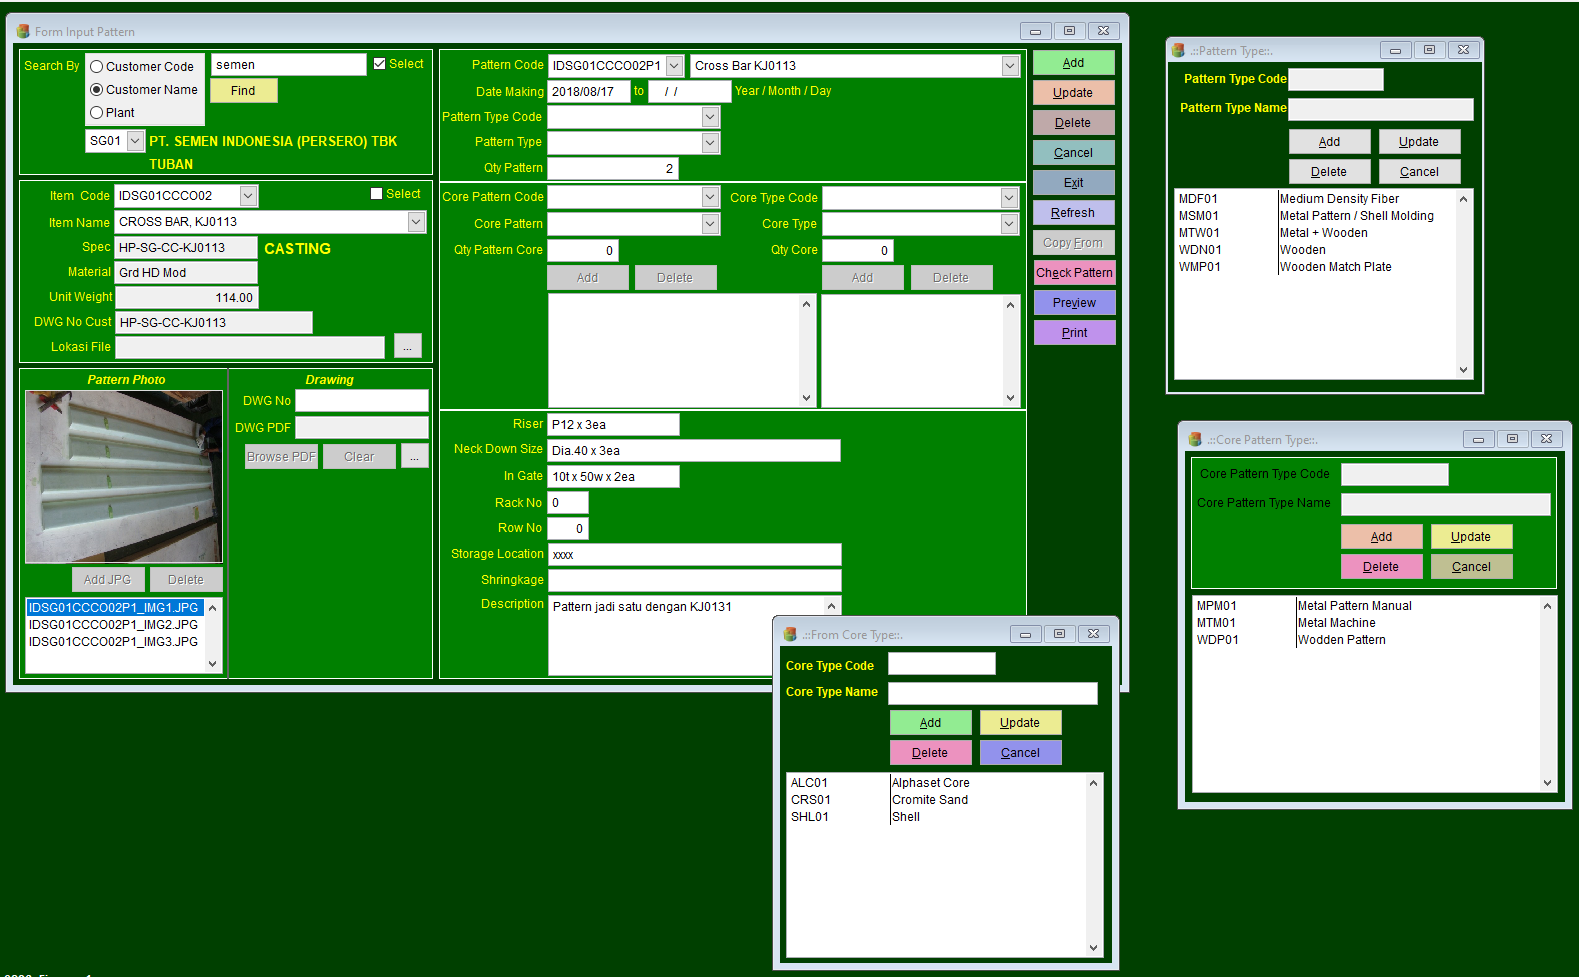
Task: Open the Pattern Type Code dropdown
Action: [710, 117]
